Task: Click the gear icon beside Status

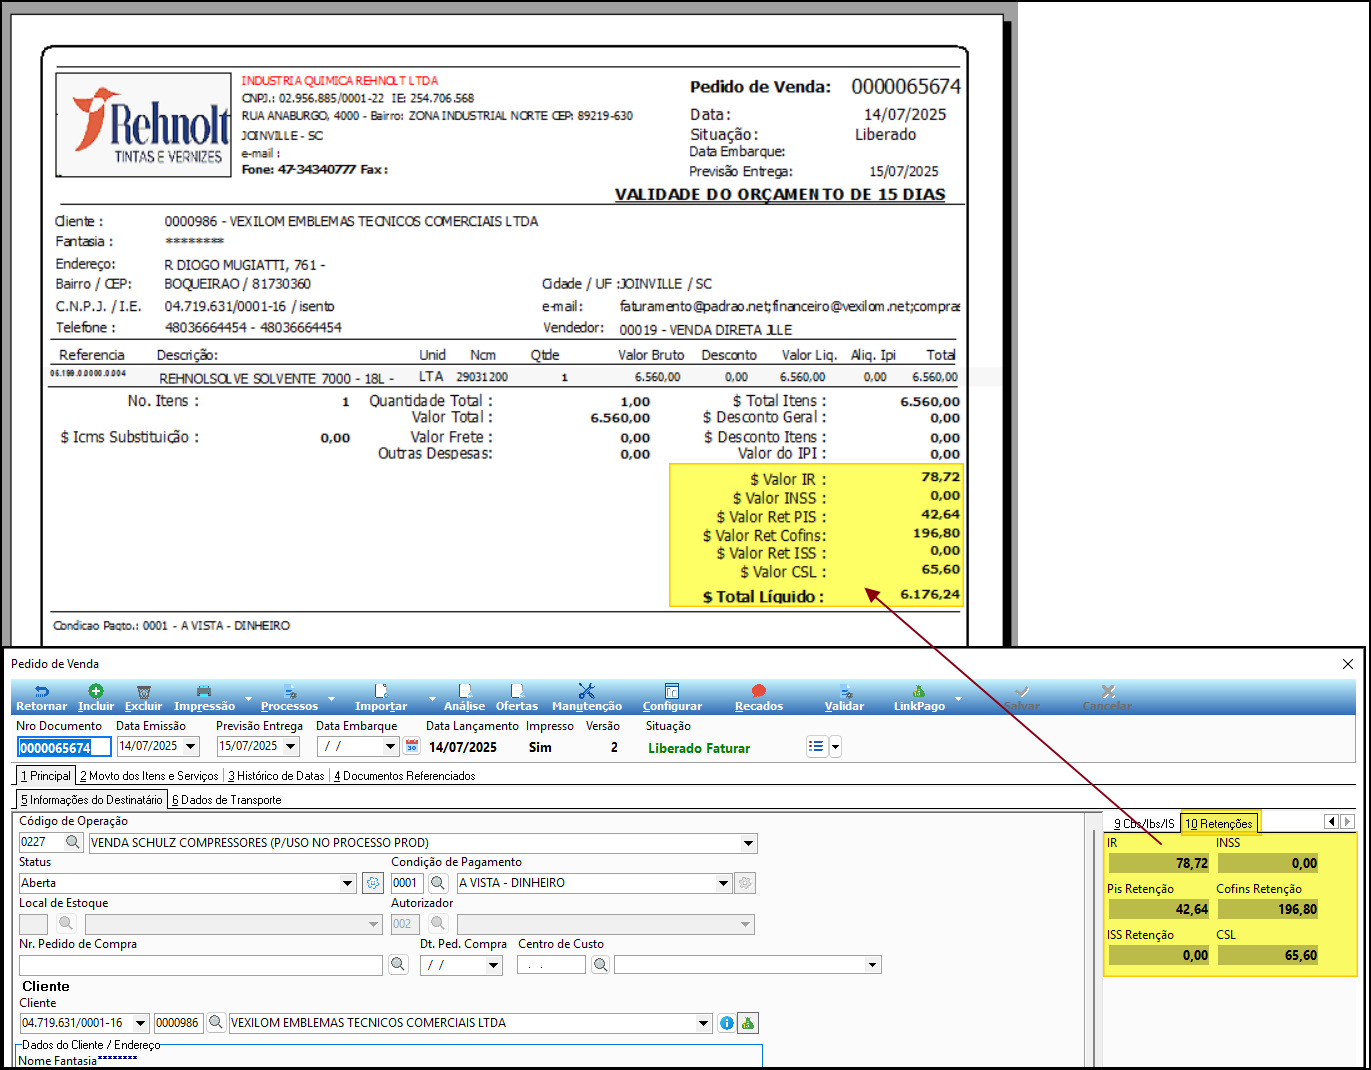Action: (x=372, y=883)
